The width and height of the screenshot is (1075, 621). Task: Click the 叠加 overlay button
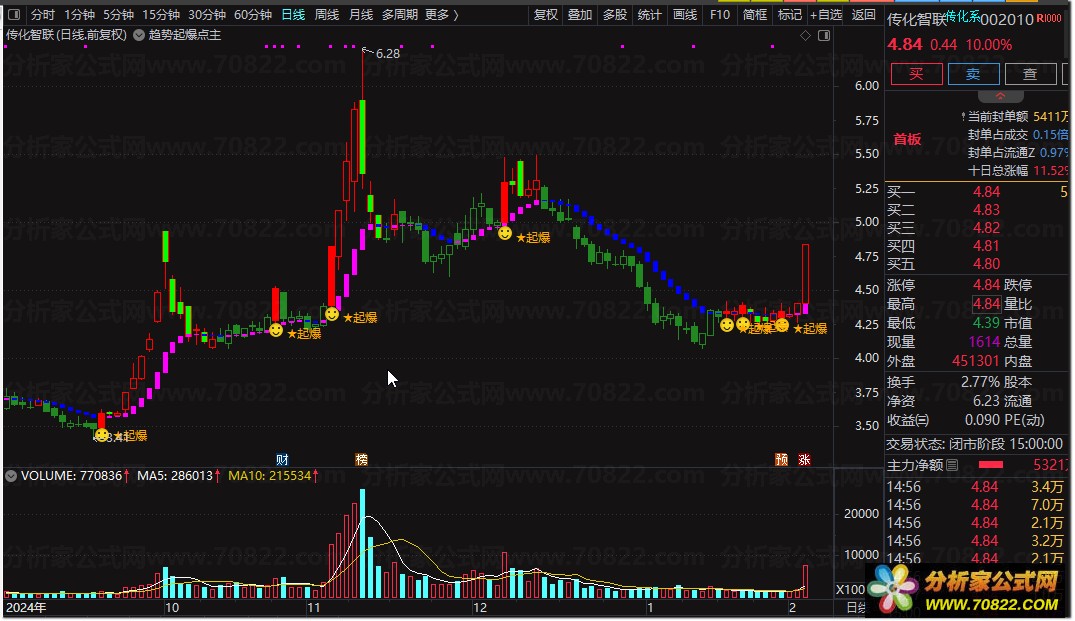pyautogui.click(x=580, y=14)
